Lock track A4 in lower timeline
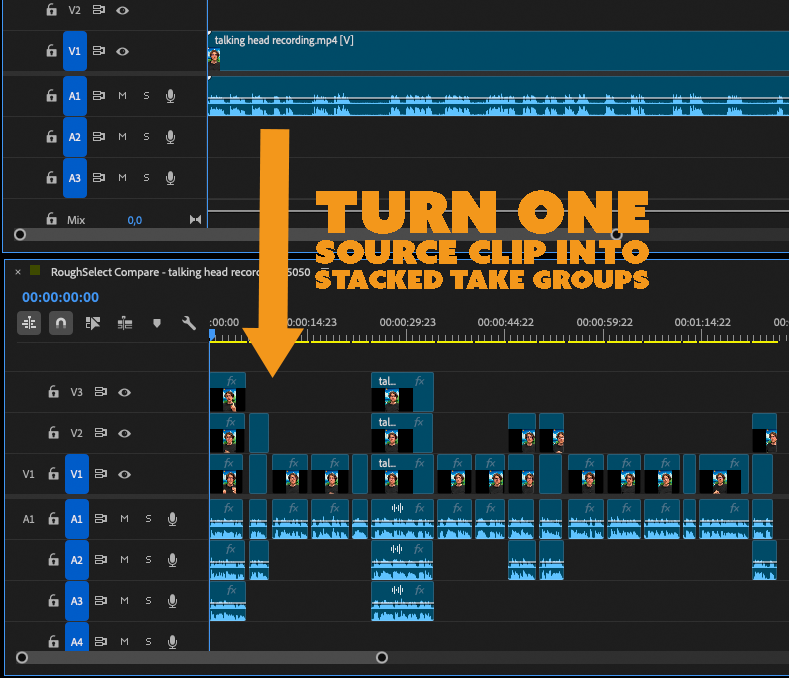Screen dimensions: 789x678 [x=53, y=641]
